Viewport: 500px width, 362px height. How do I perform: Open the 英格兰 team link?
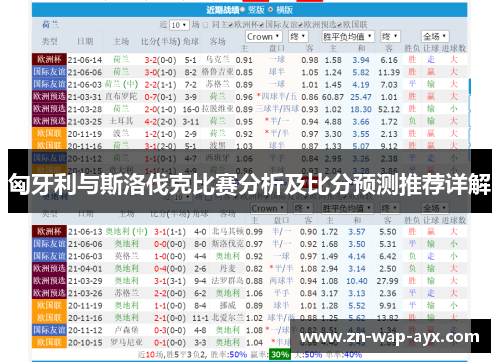(x=126, y=256)
